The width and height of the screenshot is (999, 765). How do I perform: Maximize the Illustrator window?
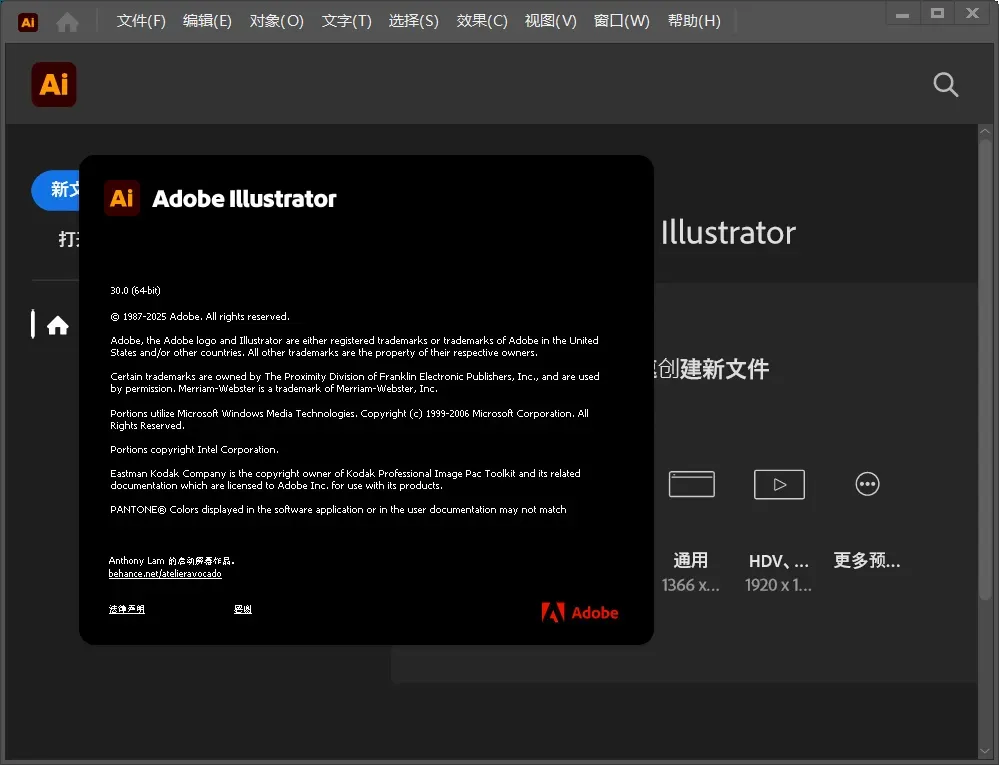click(x=937, y=14)
